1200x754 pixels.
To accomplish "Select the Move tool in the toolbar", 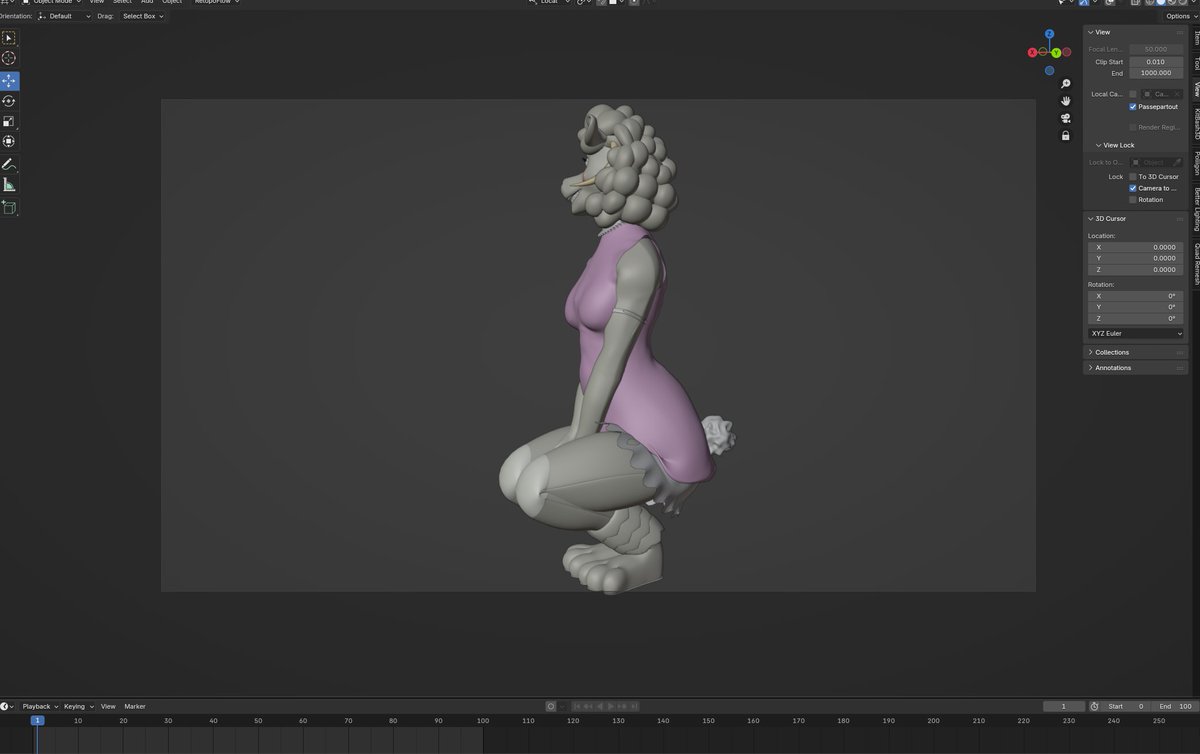I will [9, 80].
